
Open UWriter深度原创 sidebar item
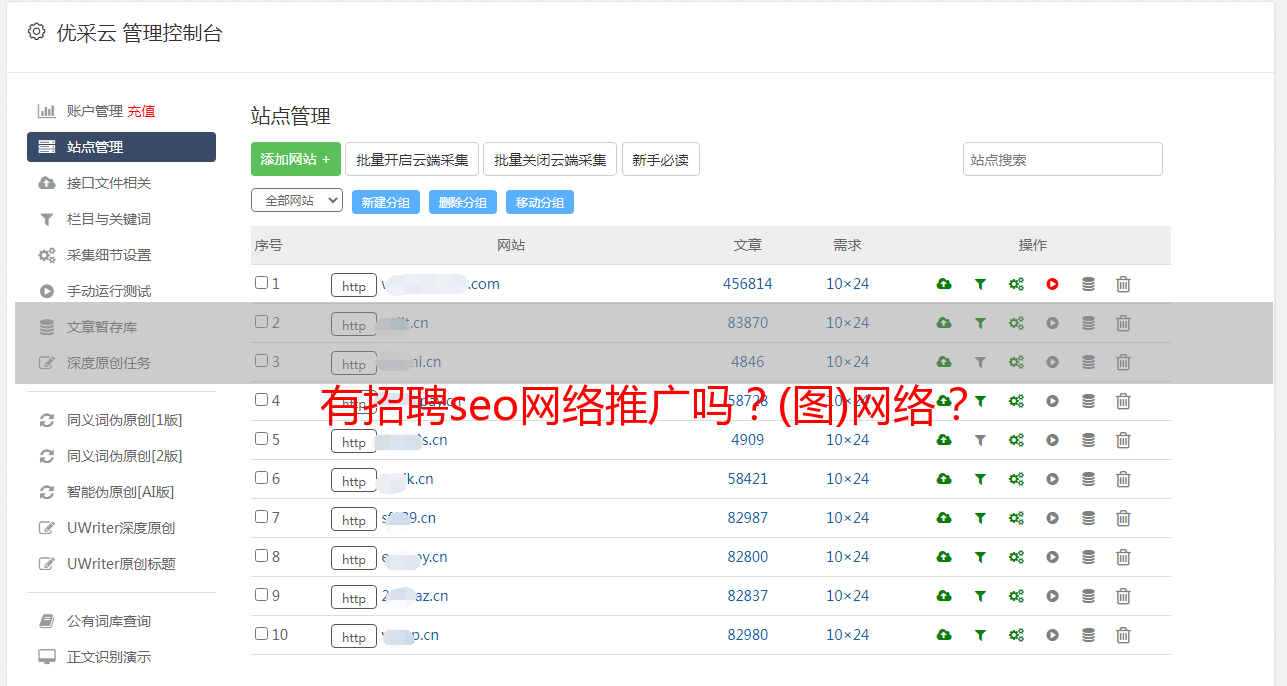point(121,528)
